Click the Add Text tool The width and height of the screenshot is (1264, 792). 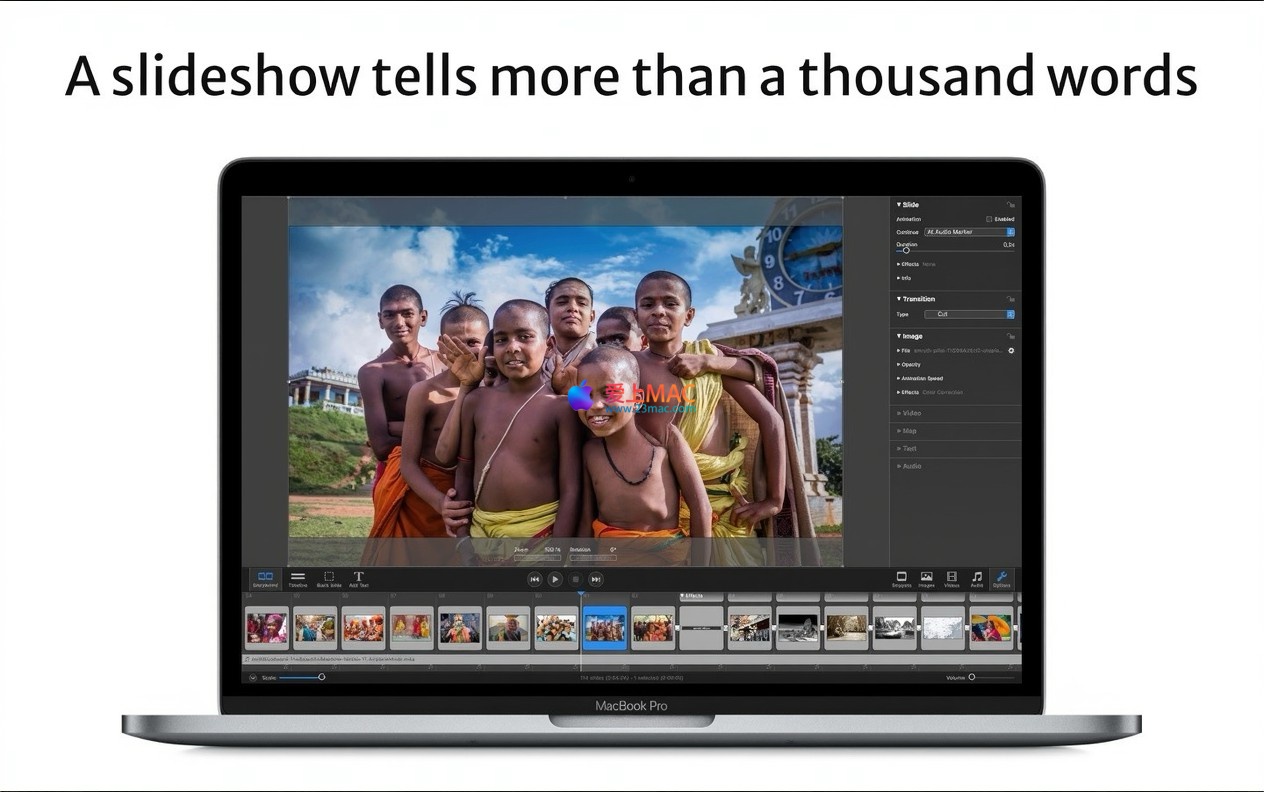(x=359, y=579)
